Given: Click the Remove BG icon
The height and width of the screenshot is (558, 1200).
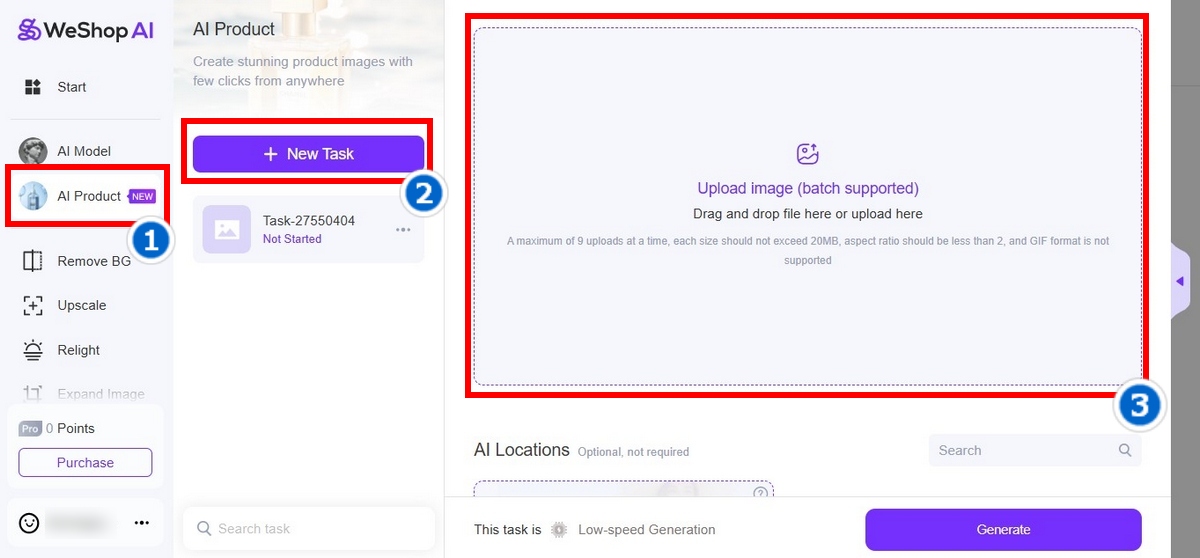Looking at the screenshot, I should pyautogui.click(x=33, y=261).
